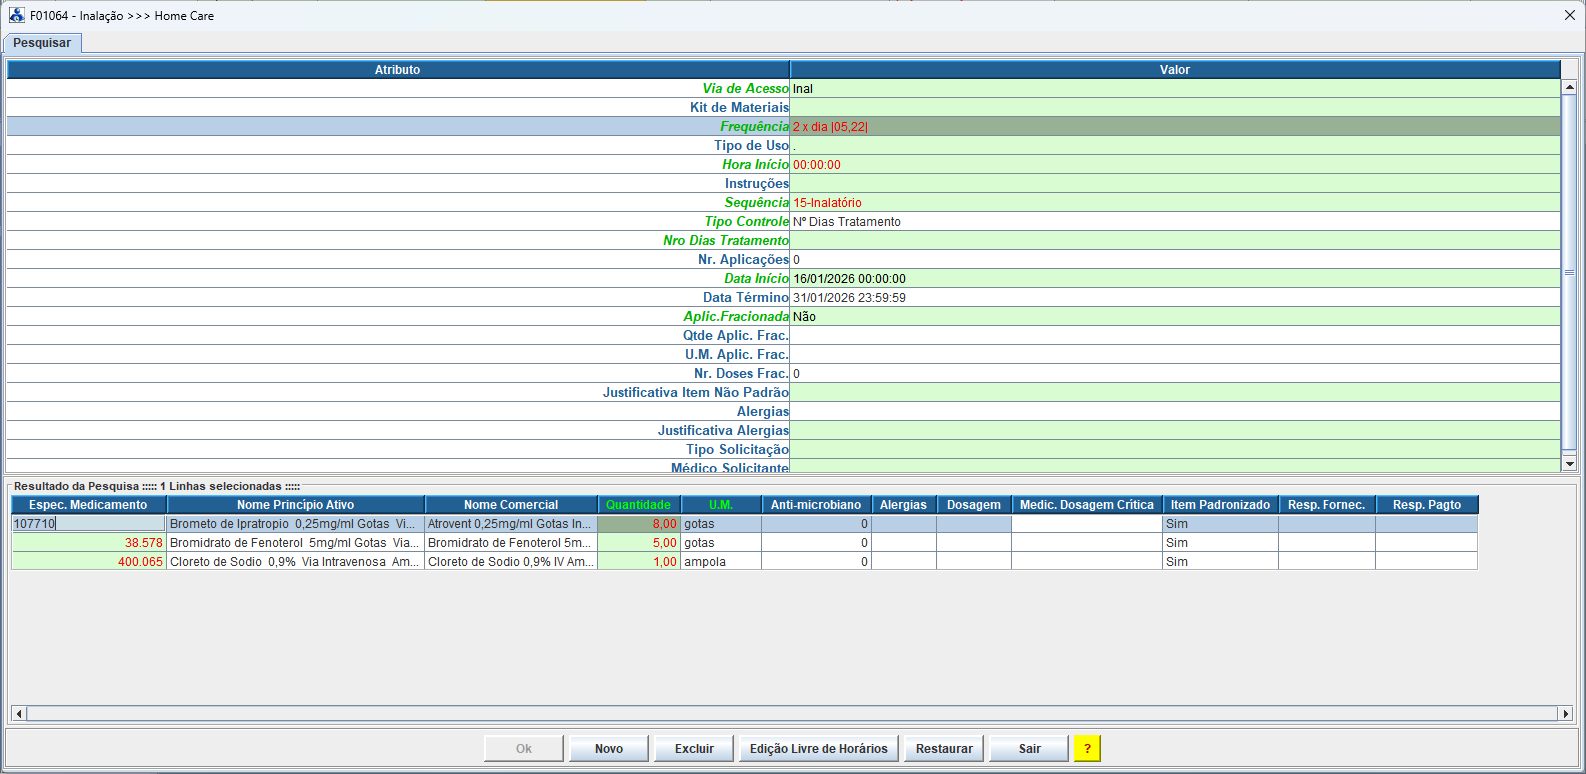Click the Restaurar button
Viewport: 1586px width, 774px height.
pos(944,748)
